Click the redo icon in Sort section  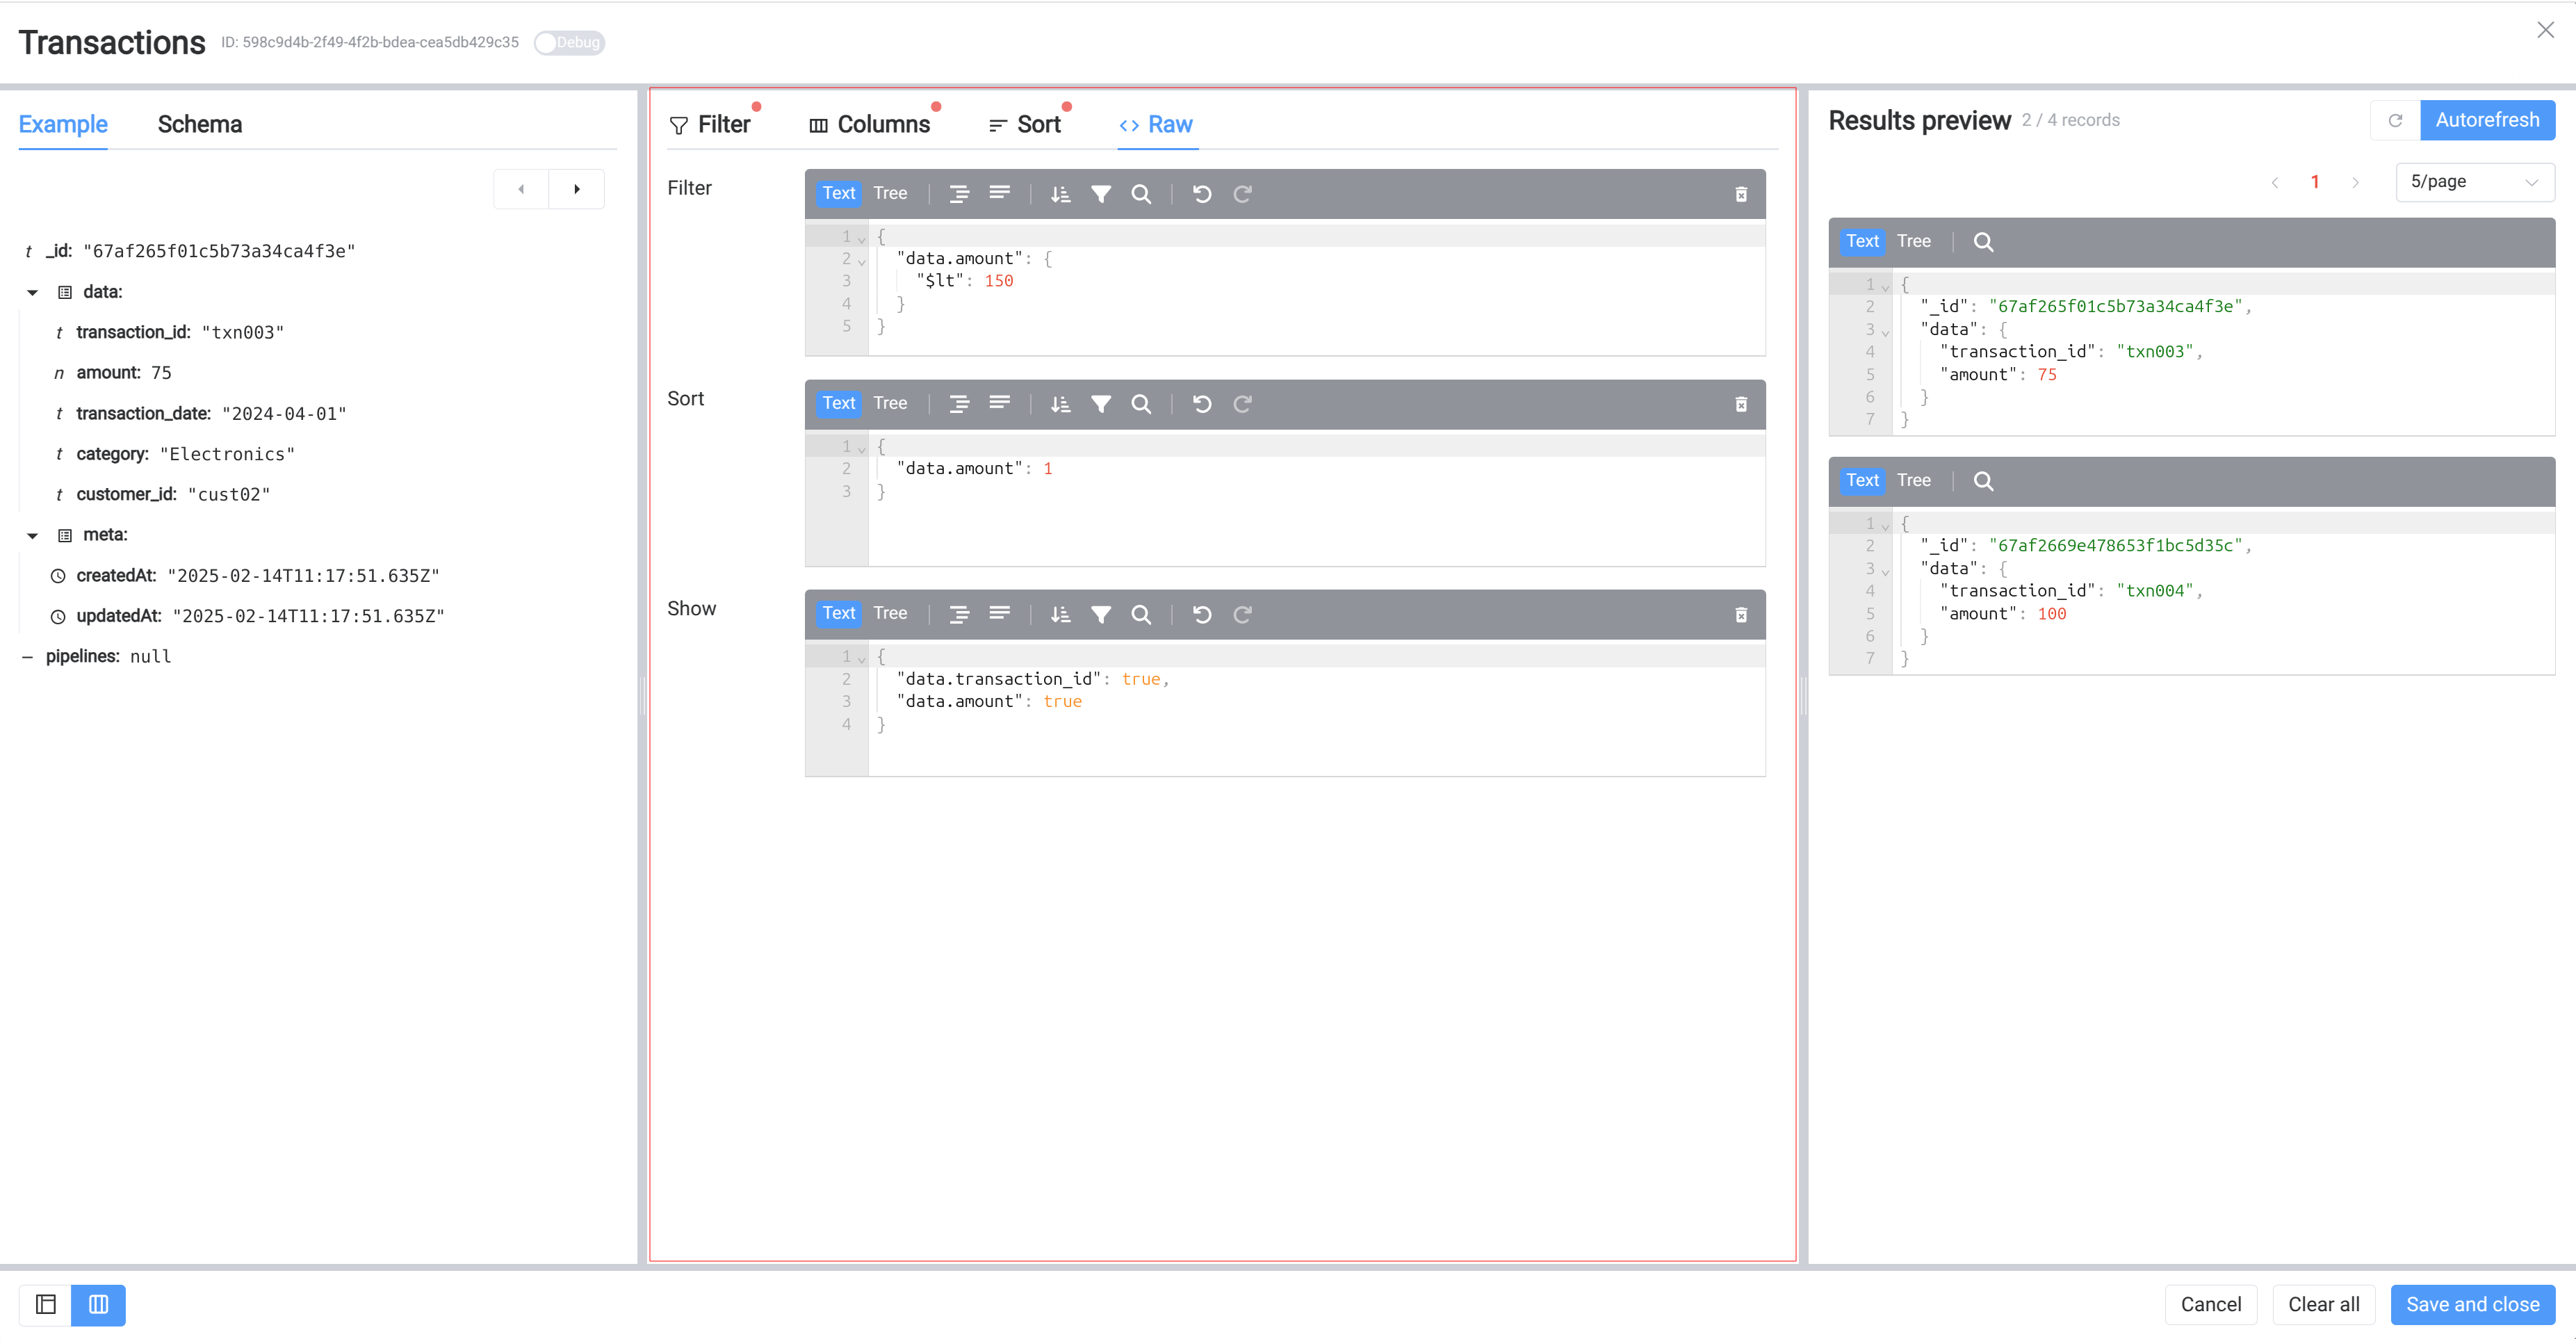[1242, 404]
